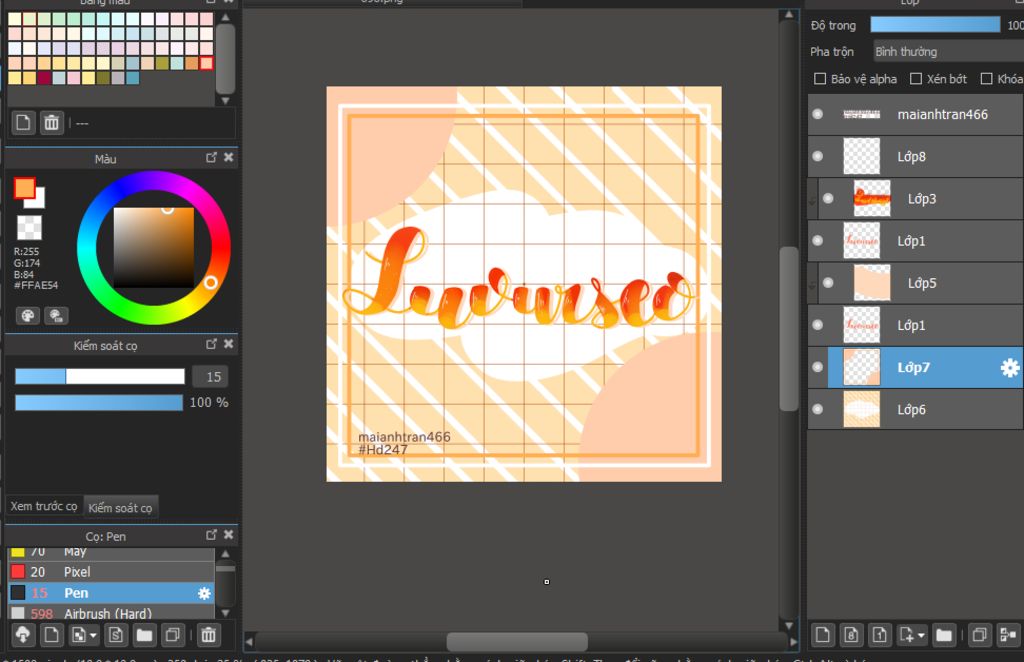
Task: Add a script brush with the S page icon
Action: [116, 635]
